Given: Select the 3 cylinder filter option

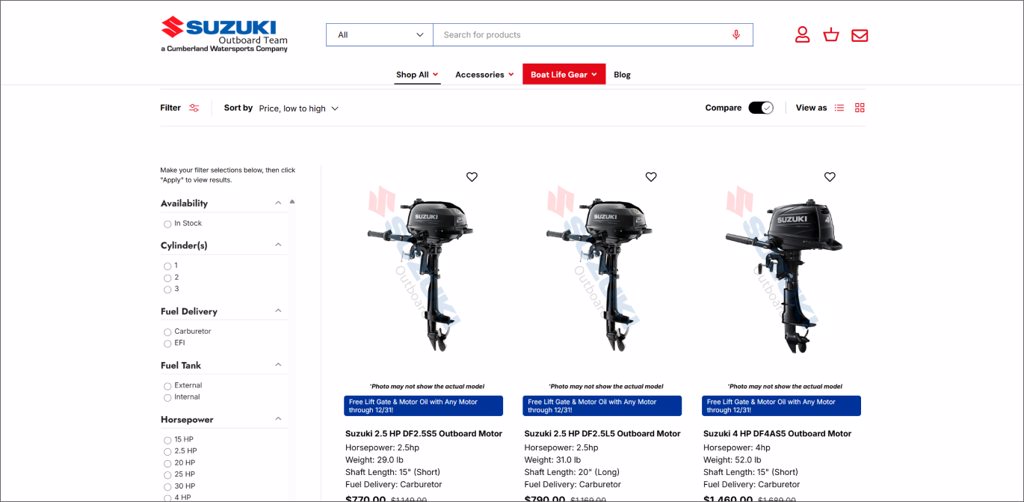Looking at the screenshot, I should 168,289.
